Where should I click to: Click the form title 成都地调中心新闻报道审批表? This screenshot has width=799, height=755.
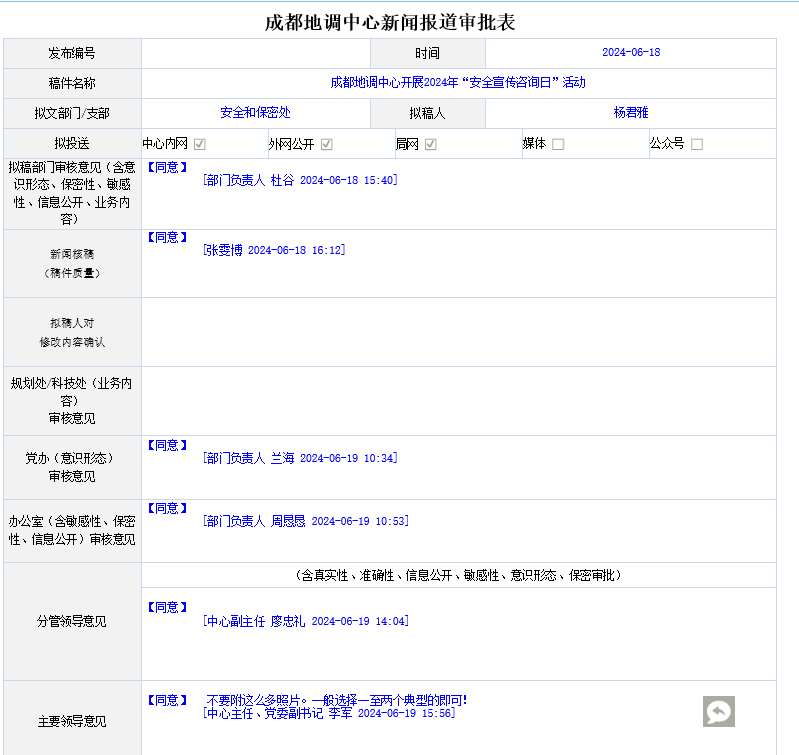[390, 22]
